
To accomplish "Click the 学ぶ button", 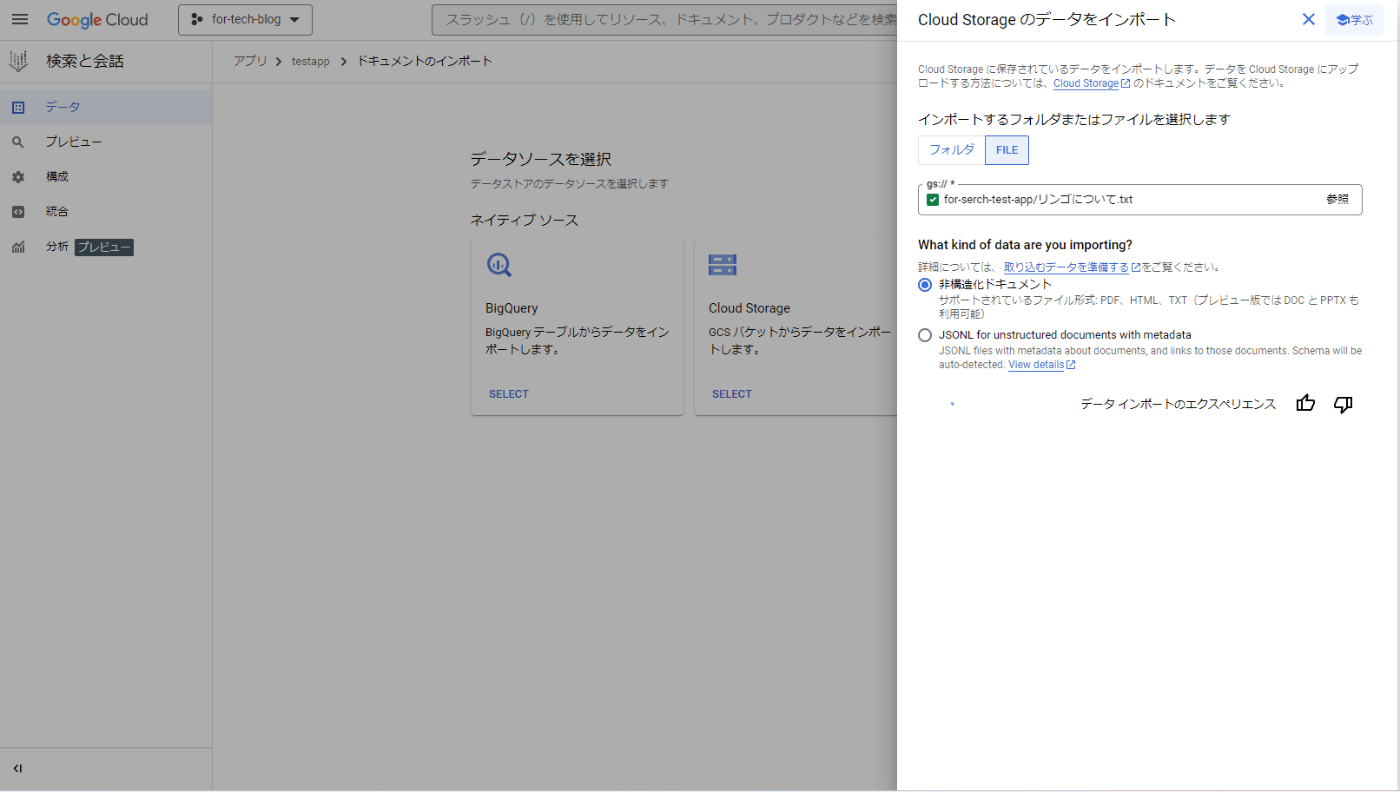I will click(1354, 19).
